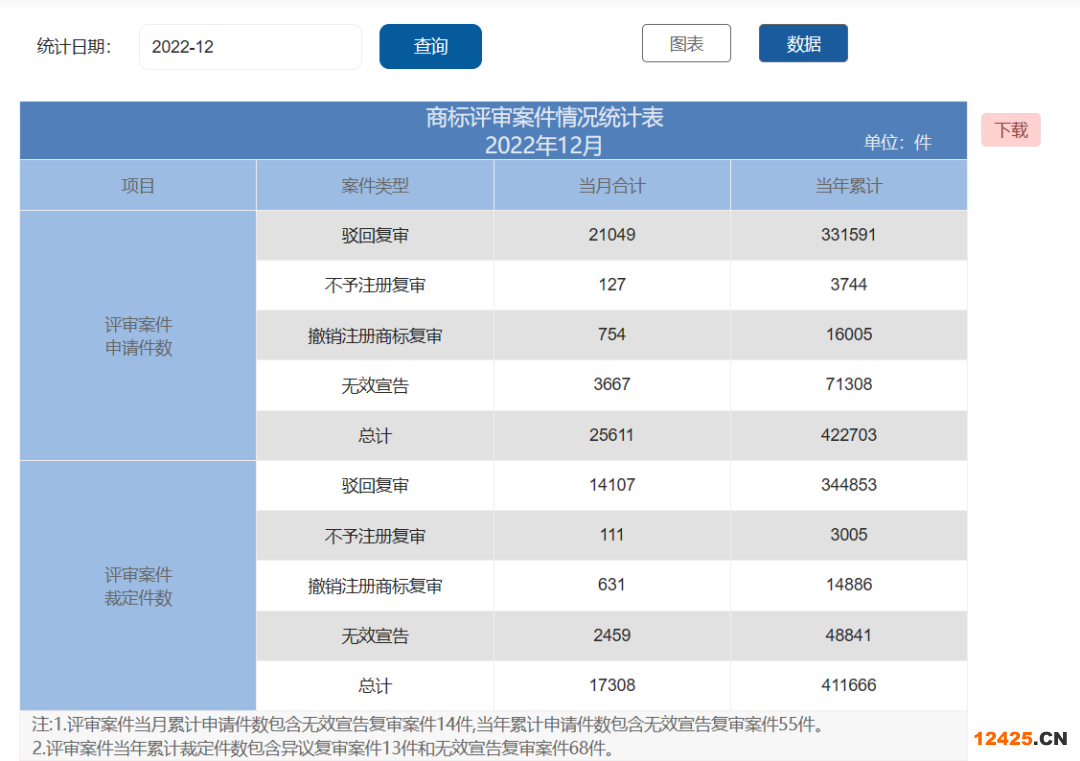The height and width of the screenshot is (761, 1080).
Task: Click monthly value 14107 cell
Action: (612, 485)
